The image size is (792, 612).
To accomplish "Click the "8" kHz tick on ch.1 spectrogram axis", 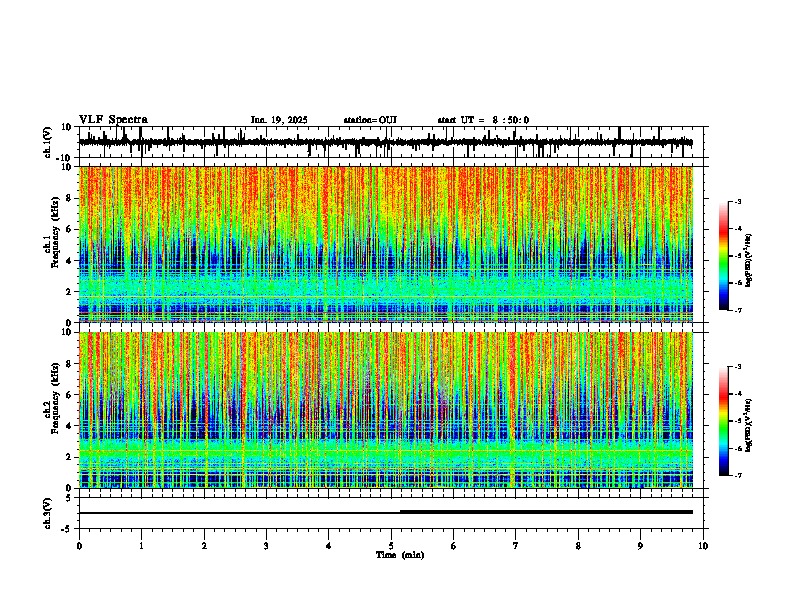I will click(x=69, y=198).
